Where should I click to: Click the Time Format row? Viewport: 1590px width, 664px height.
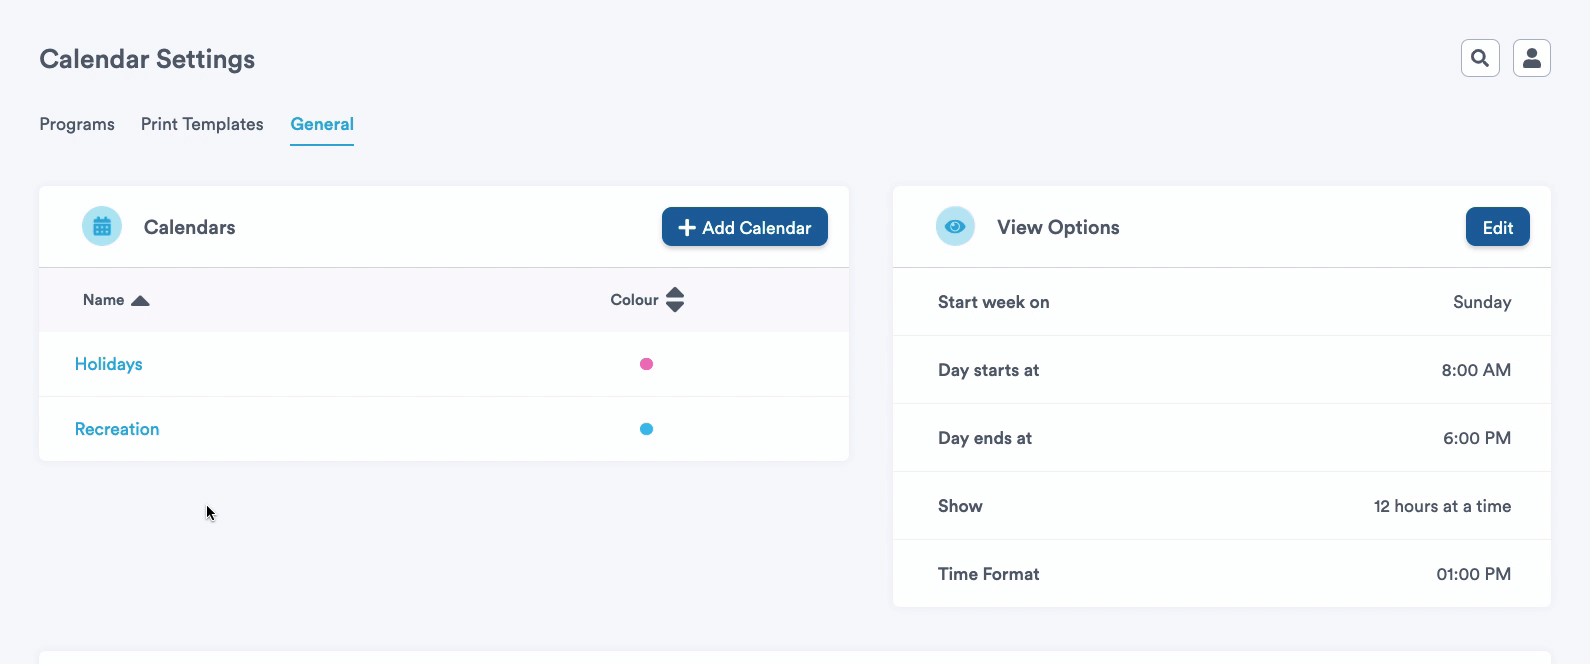1222,574
